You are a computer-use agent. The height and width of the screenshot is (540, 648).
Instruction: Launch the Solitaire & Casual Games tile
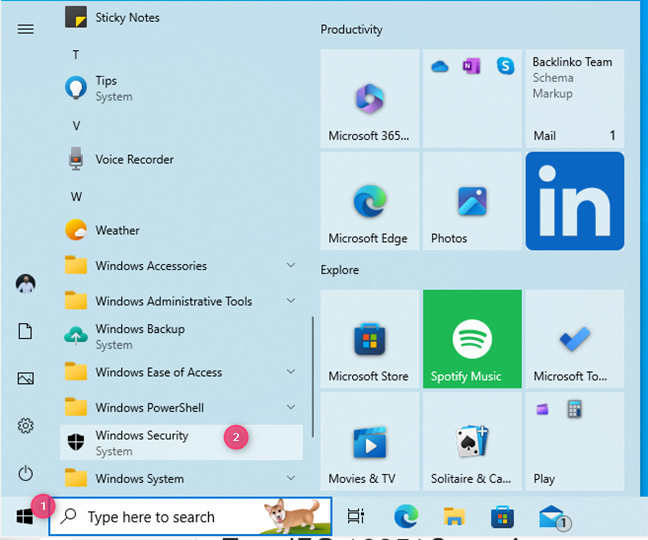(472, 441)
